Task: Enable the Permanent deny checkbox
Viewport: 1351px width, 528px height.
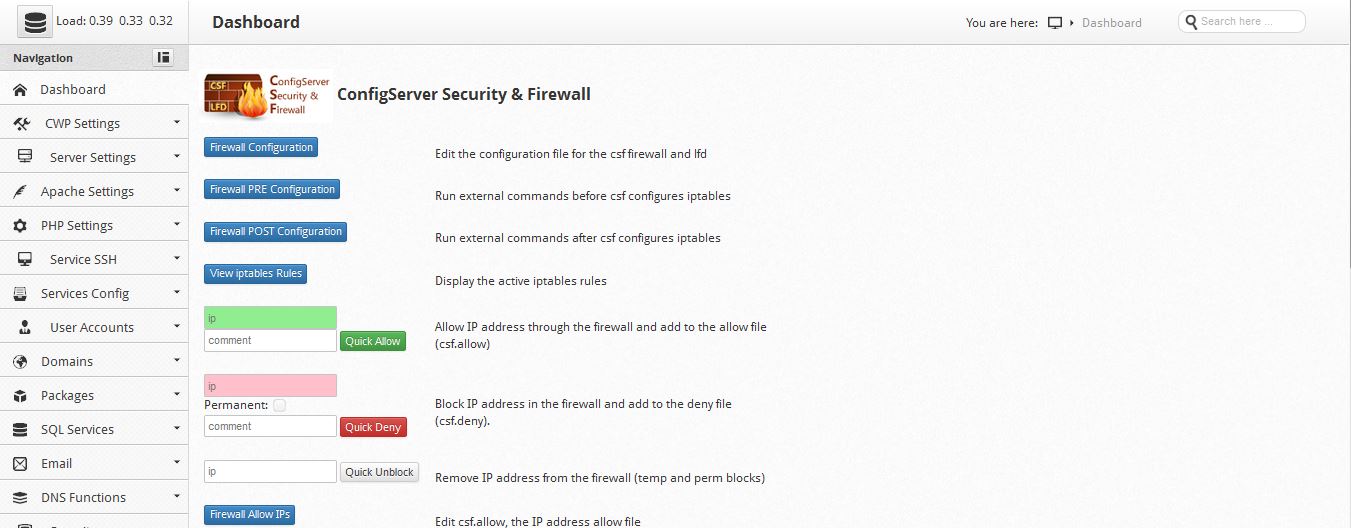Action: [280, 405]
